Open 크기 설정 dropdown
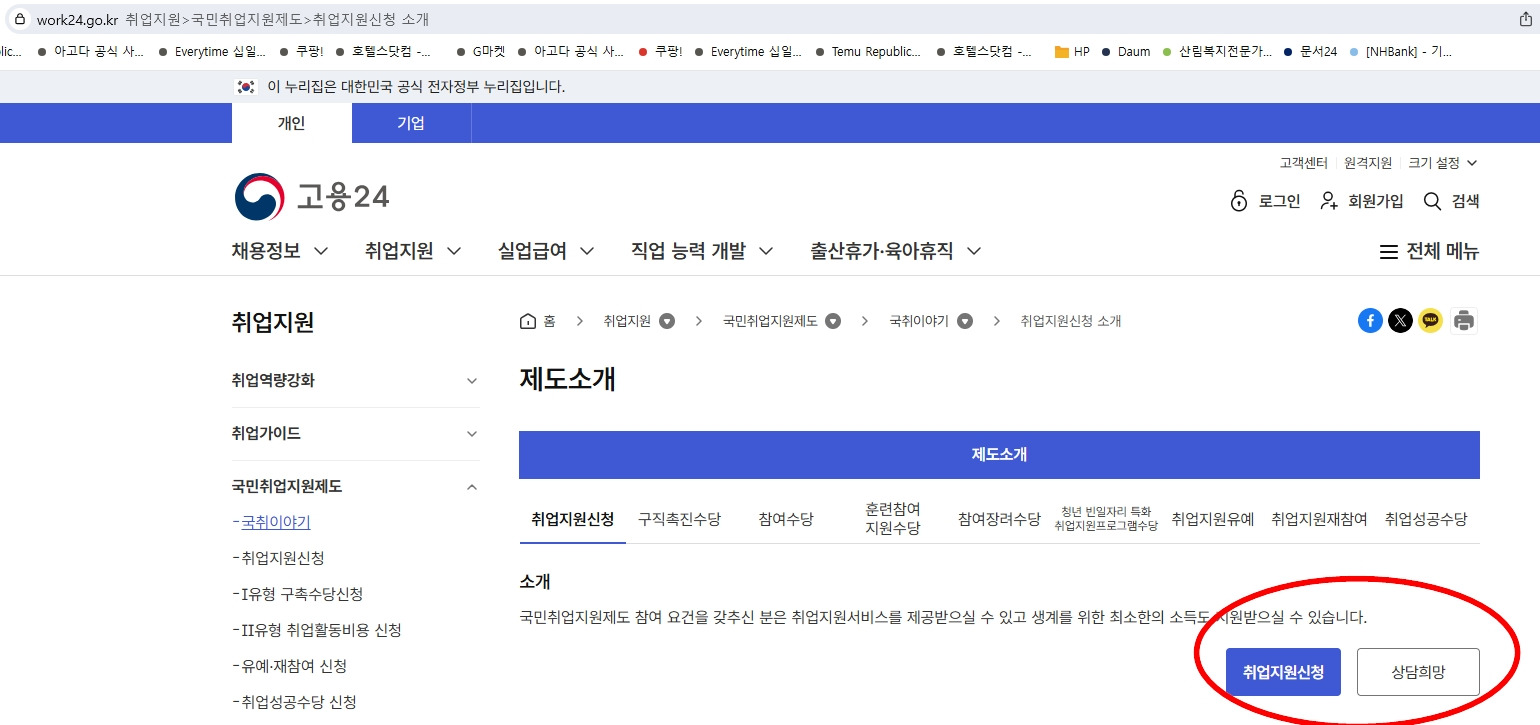The image size is (1540, 725). [x=1443, y=163]
